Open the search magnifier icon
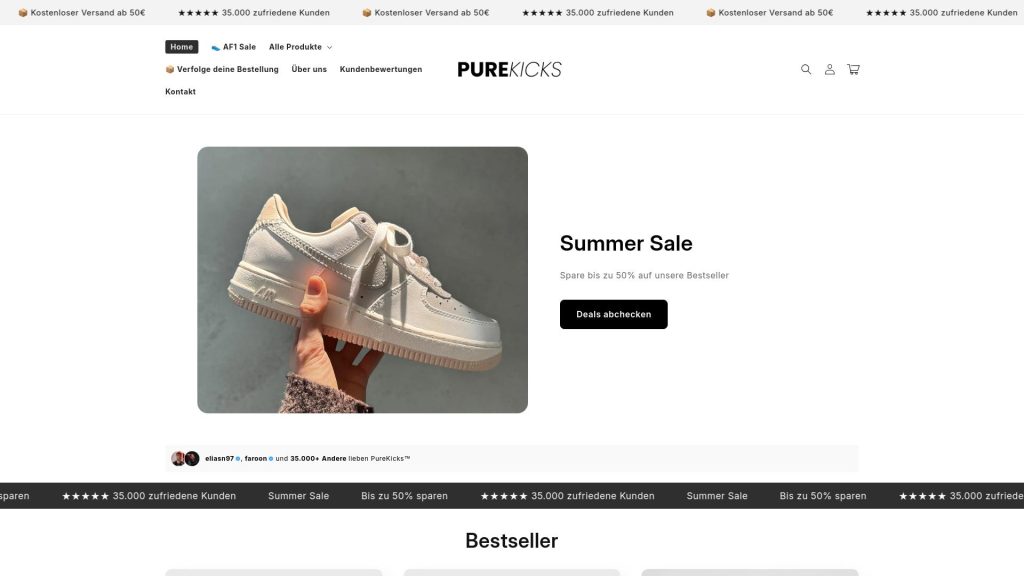The width and height of the screenshot is (1024, 576). coord(806,69)
